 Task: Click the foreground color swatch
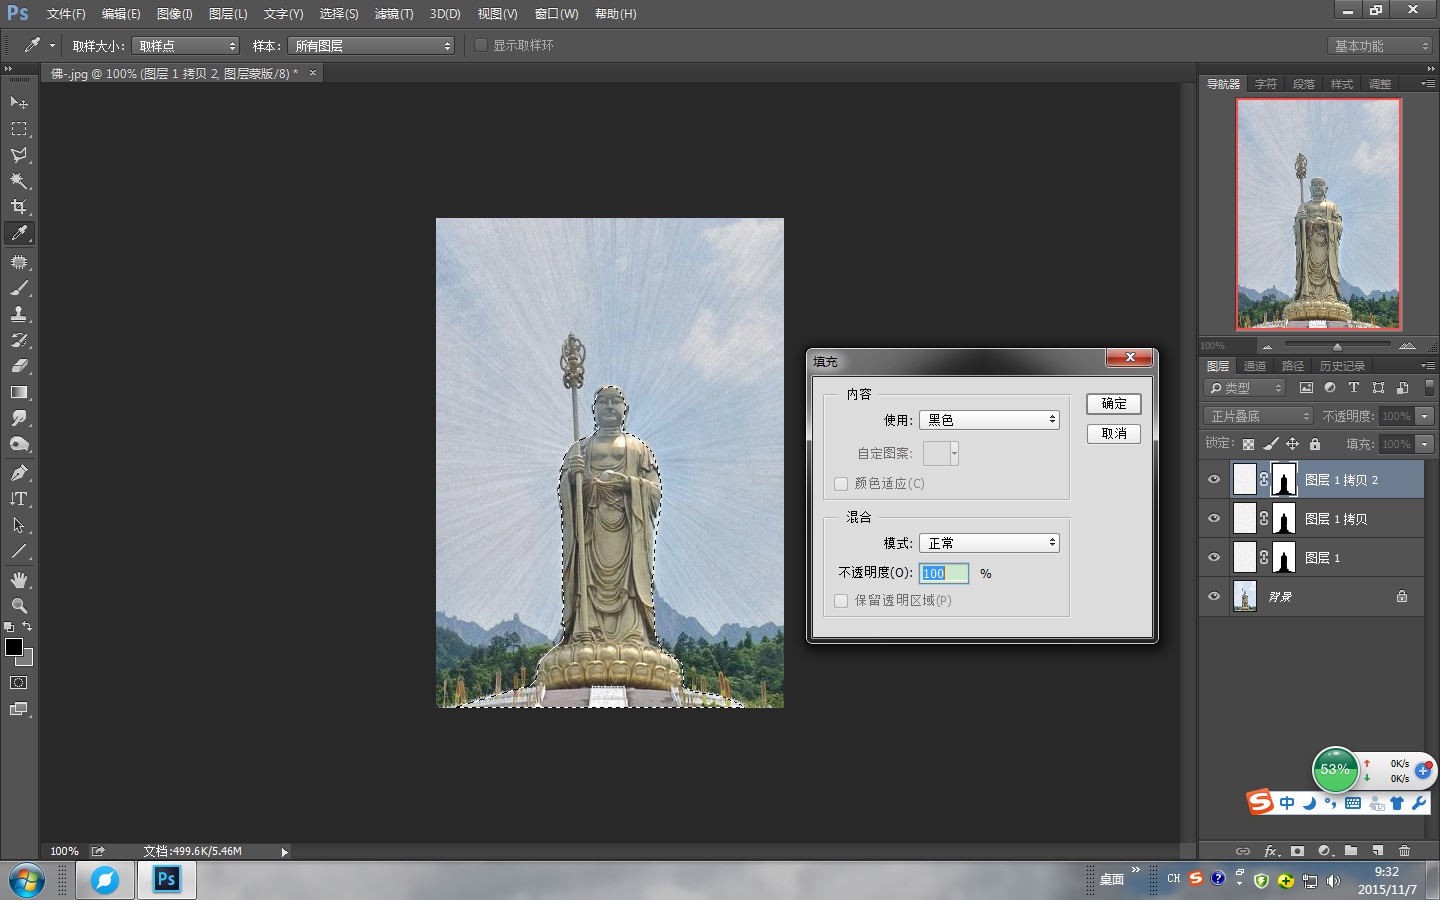click(x=14, y=647)
